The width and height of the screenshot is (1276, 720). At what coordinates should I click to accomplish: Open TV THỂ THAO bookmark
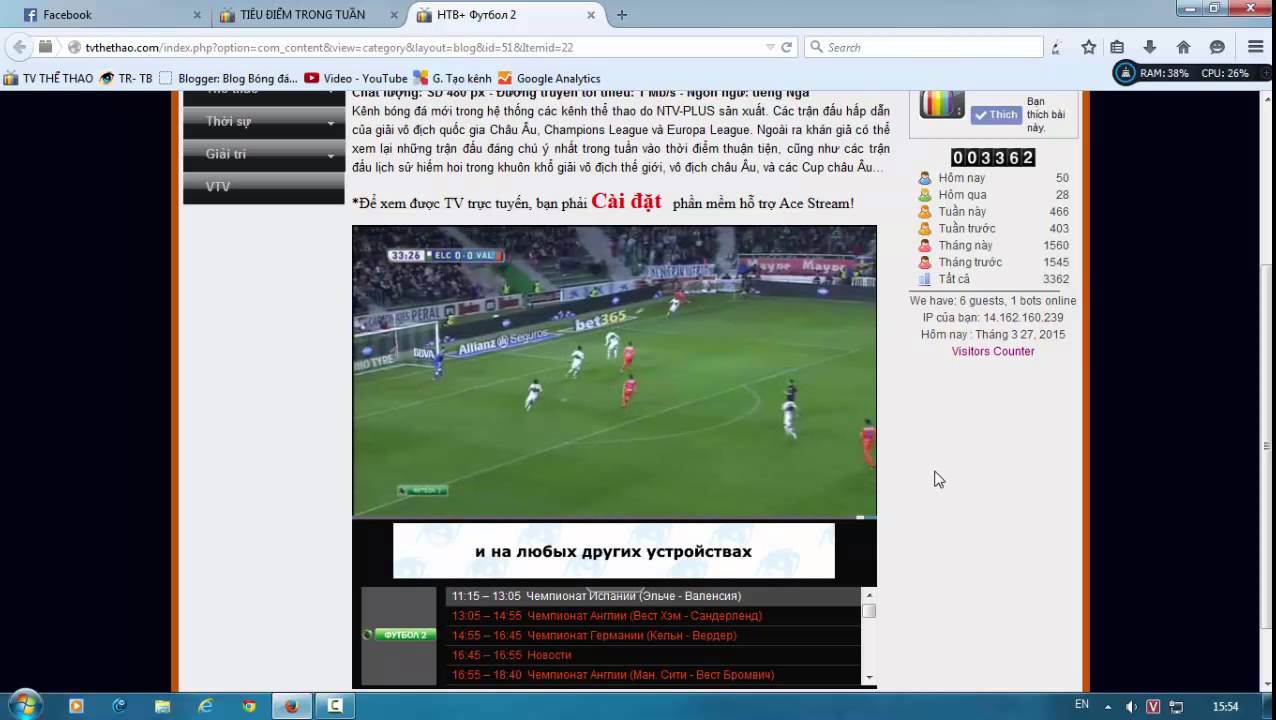pos(48,78)
